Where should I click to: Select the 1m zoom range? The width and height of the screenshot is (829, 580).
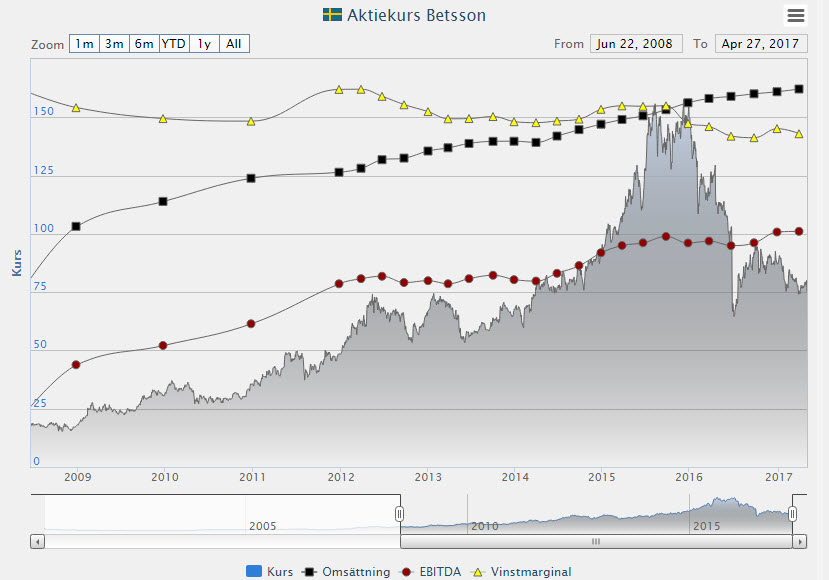point(84,44)
